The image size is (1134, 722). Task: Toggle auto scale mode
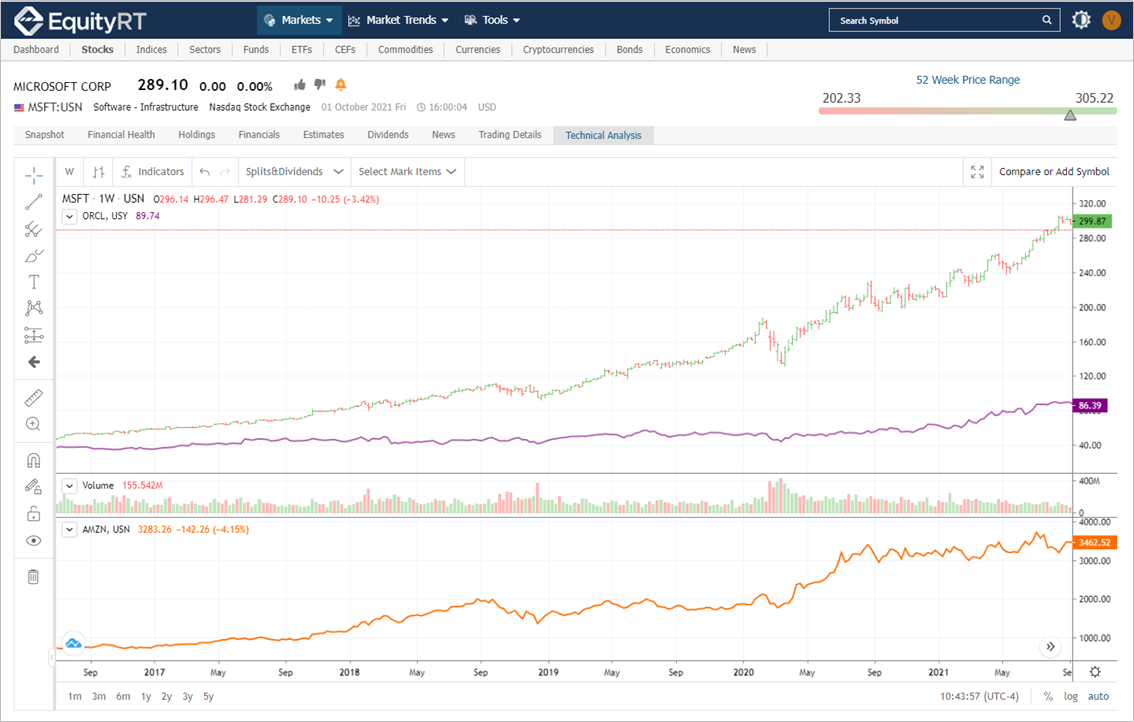point(1098,696)
